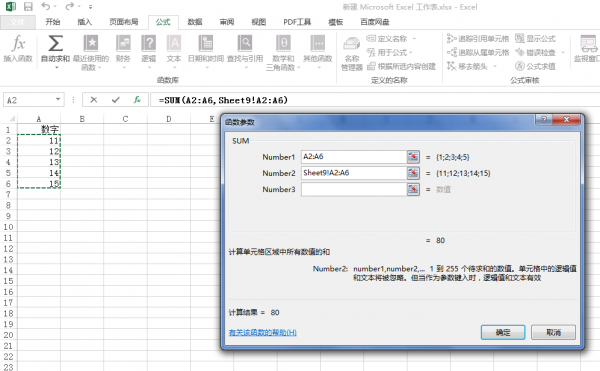Click Error Checking (错误检查)
The height and width of the screenshot is (371, 600).
535,52
